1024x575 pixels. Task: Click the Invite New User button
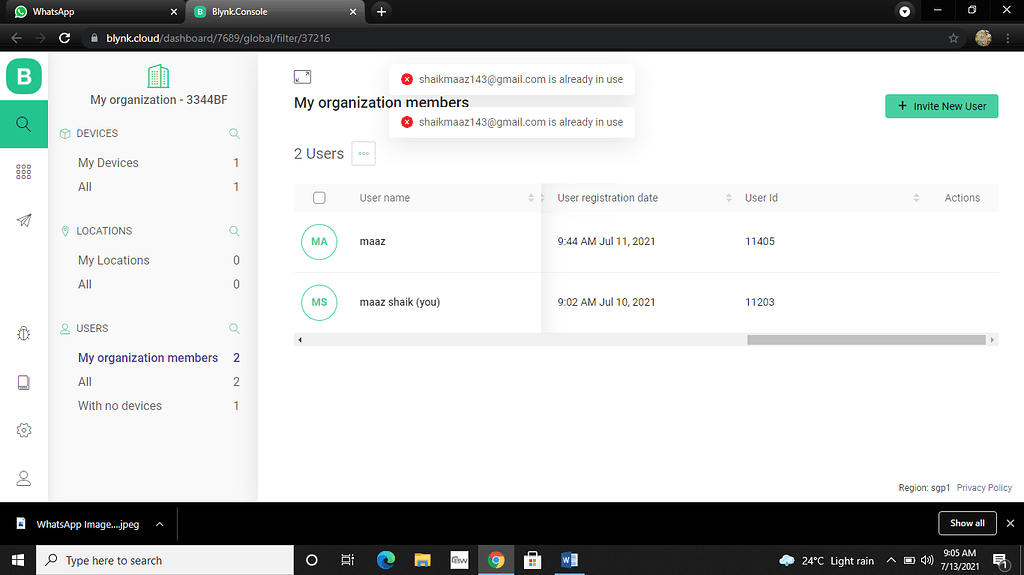pyautogui.click(x=941, y=106)
